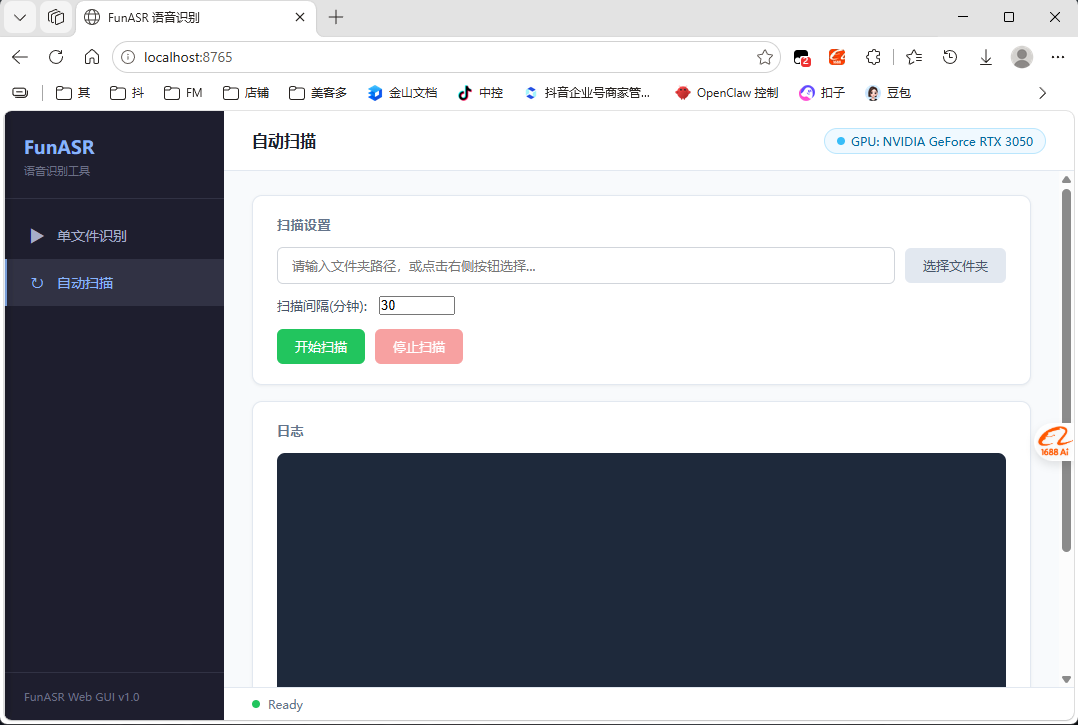This screenshot has width=1078, height=725.
Task: Open the 豆包 bookmark
Action: point(888,93)
